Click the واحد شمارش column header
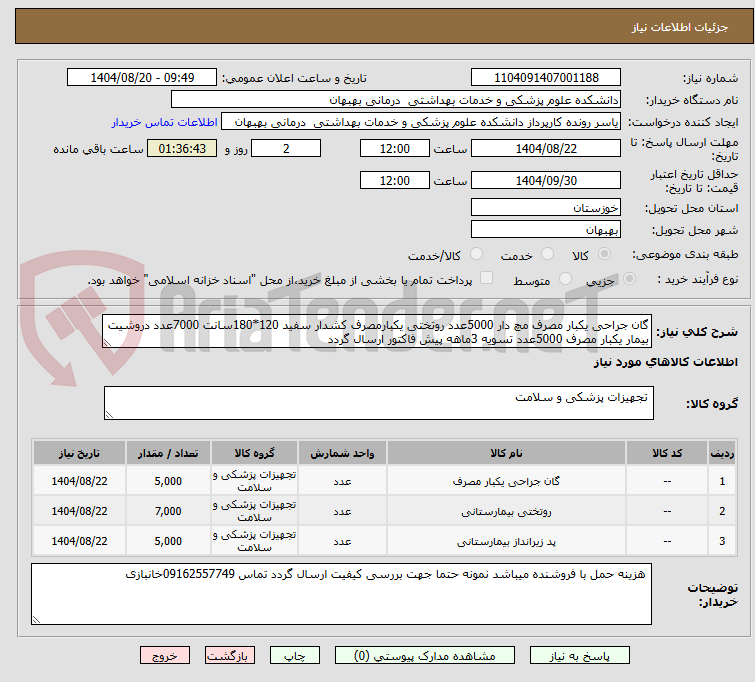Viewport: 755px width, 682px height. (342, 453)
